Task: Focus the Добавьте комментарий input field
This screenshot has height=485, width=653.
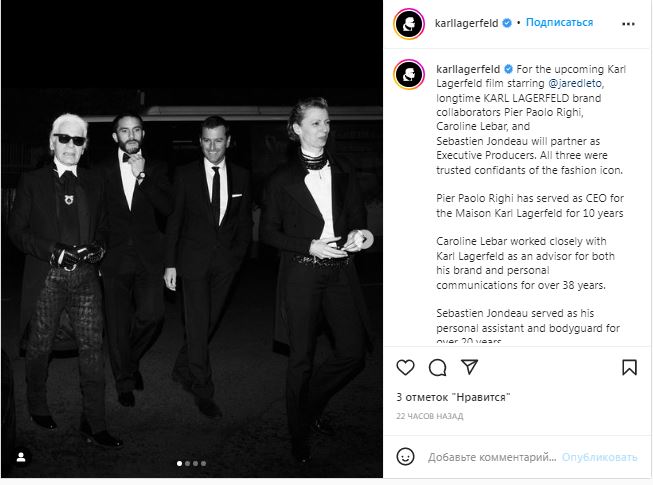Action: tap(492, 457)
